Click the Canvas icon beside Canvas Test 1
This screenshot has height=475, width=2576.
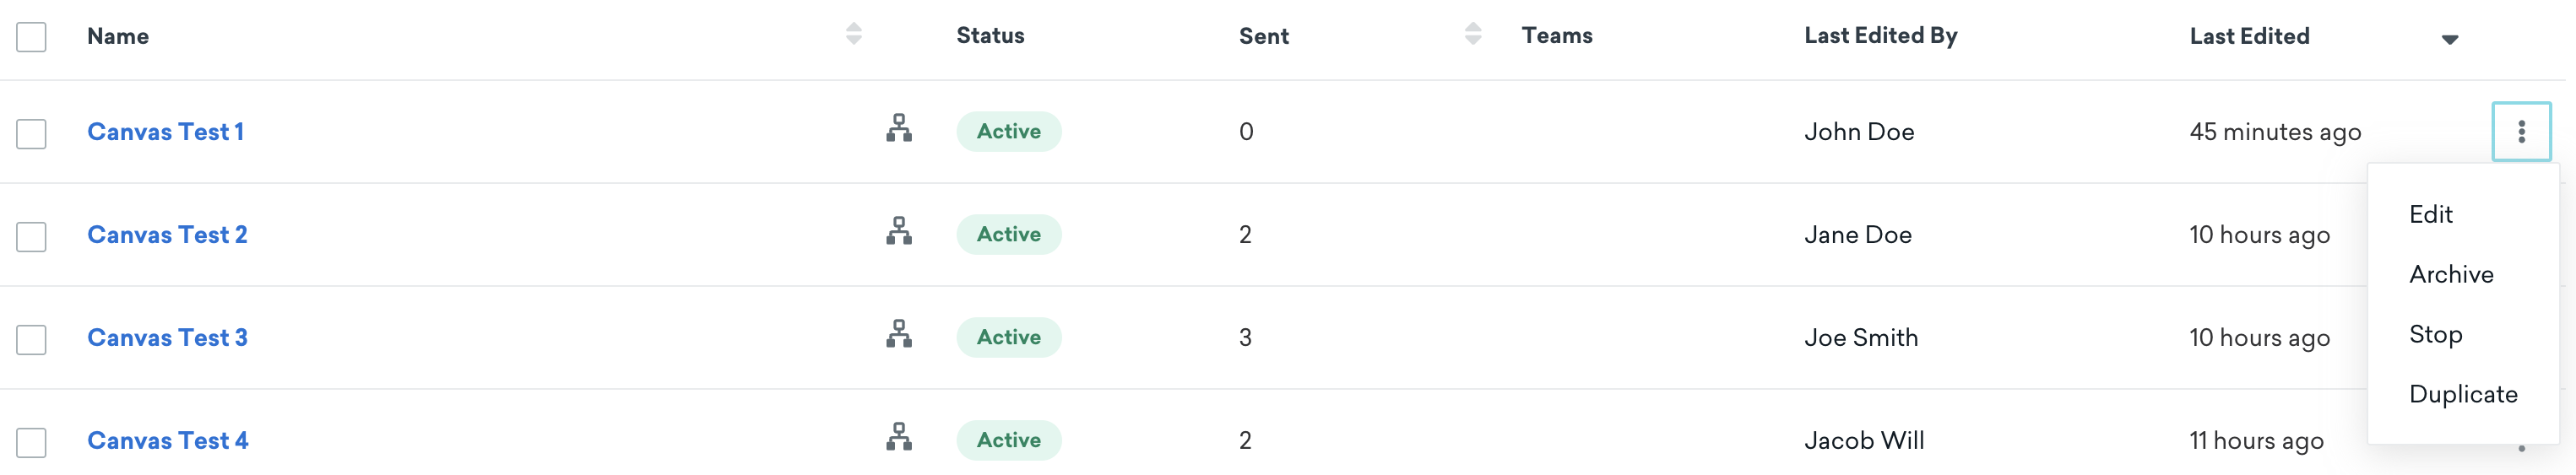tap(898, 129)
